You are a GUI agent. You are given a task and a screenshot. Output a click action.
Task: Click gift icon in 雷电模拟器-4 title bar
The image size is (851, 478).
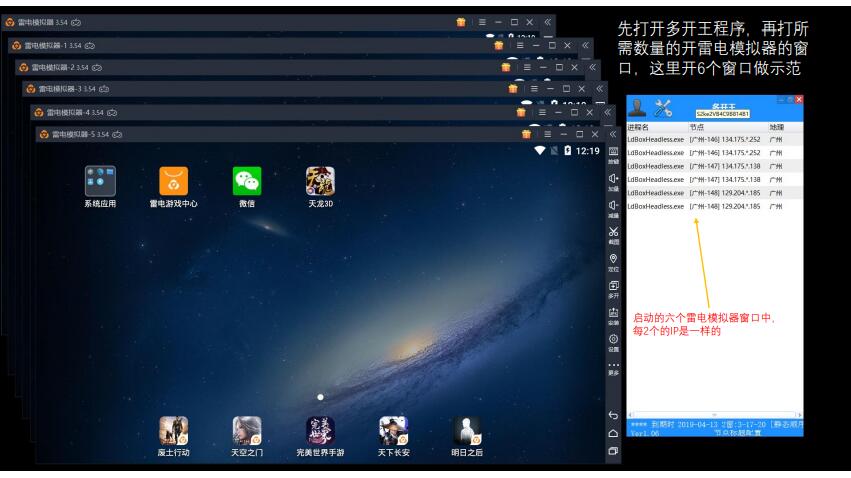521,112
